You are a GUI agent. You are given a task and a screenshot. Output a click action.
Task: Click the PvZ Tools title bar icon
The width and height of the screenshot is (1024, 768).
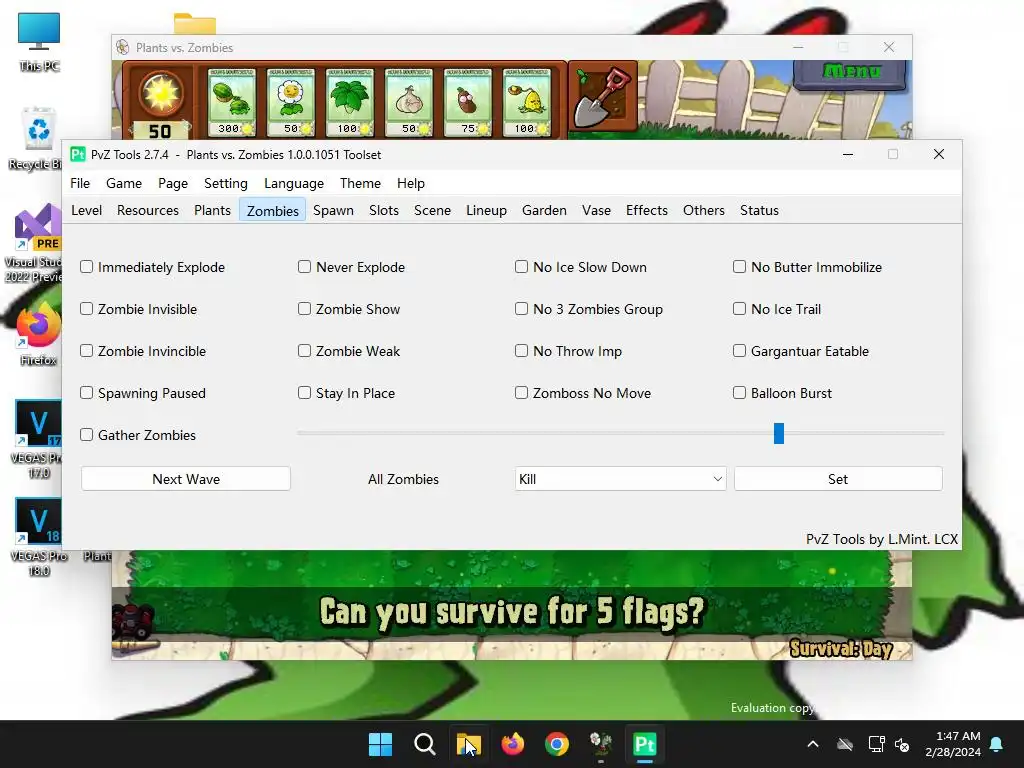click(78, 154)
